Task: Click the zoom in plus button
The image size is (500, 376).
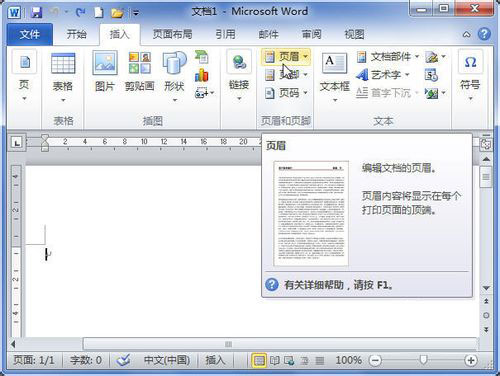Action: 471,360
